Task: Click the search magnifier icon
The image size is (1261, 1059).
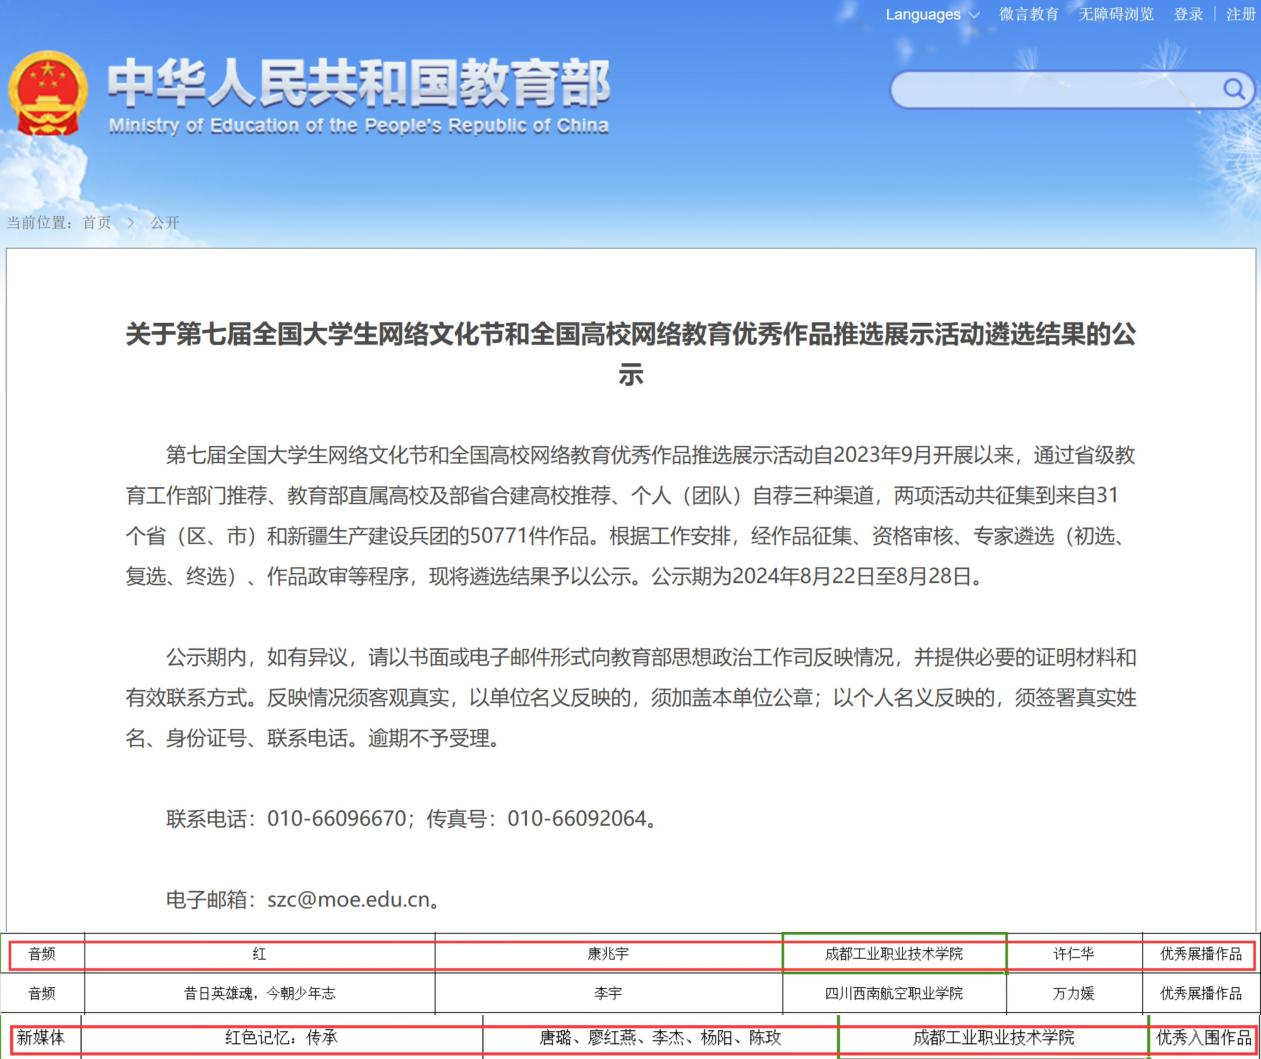Action: pos(1233,90)
